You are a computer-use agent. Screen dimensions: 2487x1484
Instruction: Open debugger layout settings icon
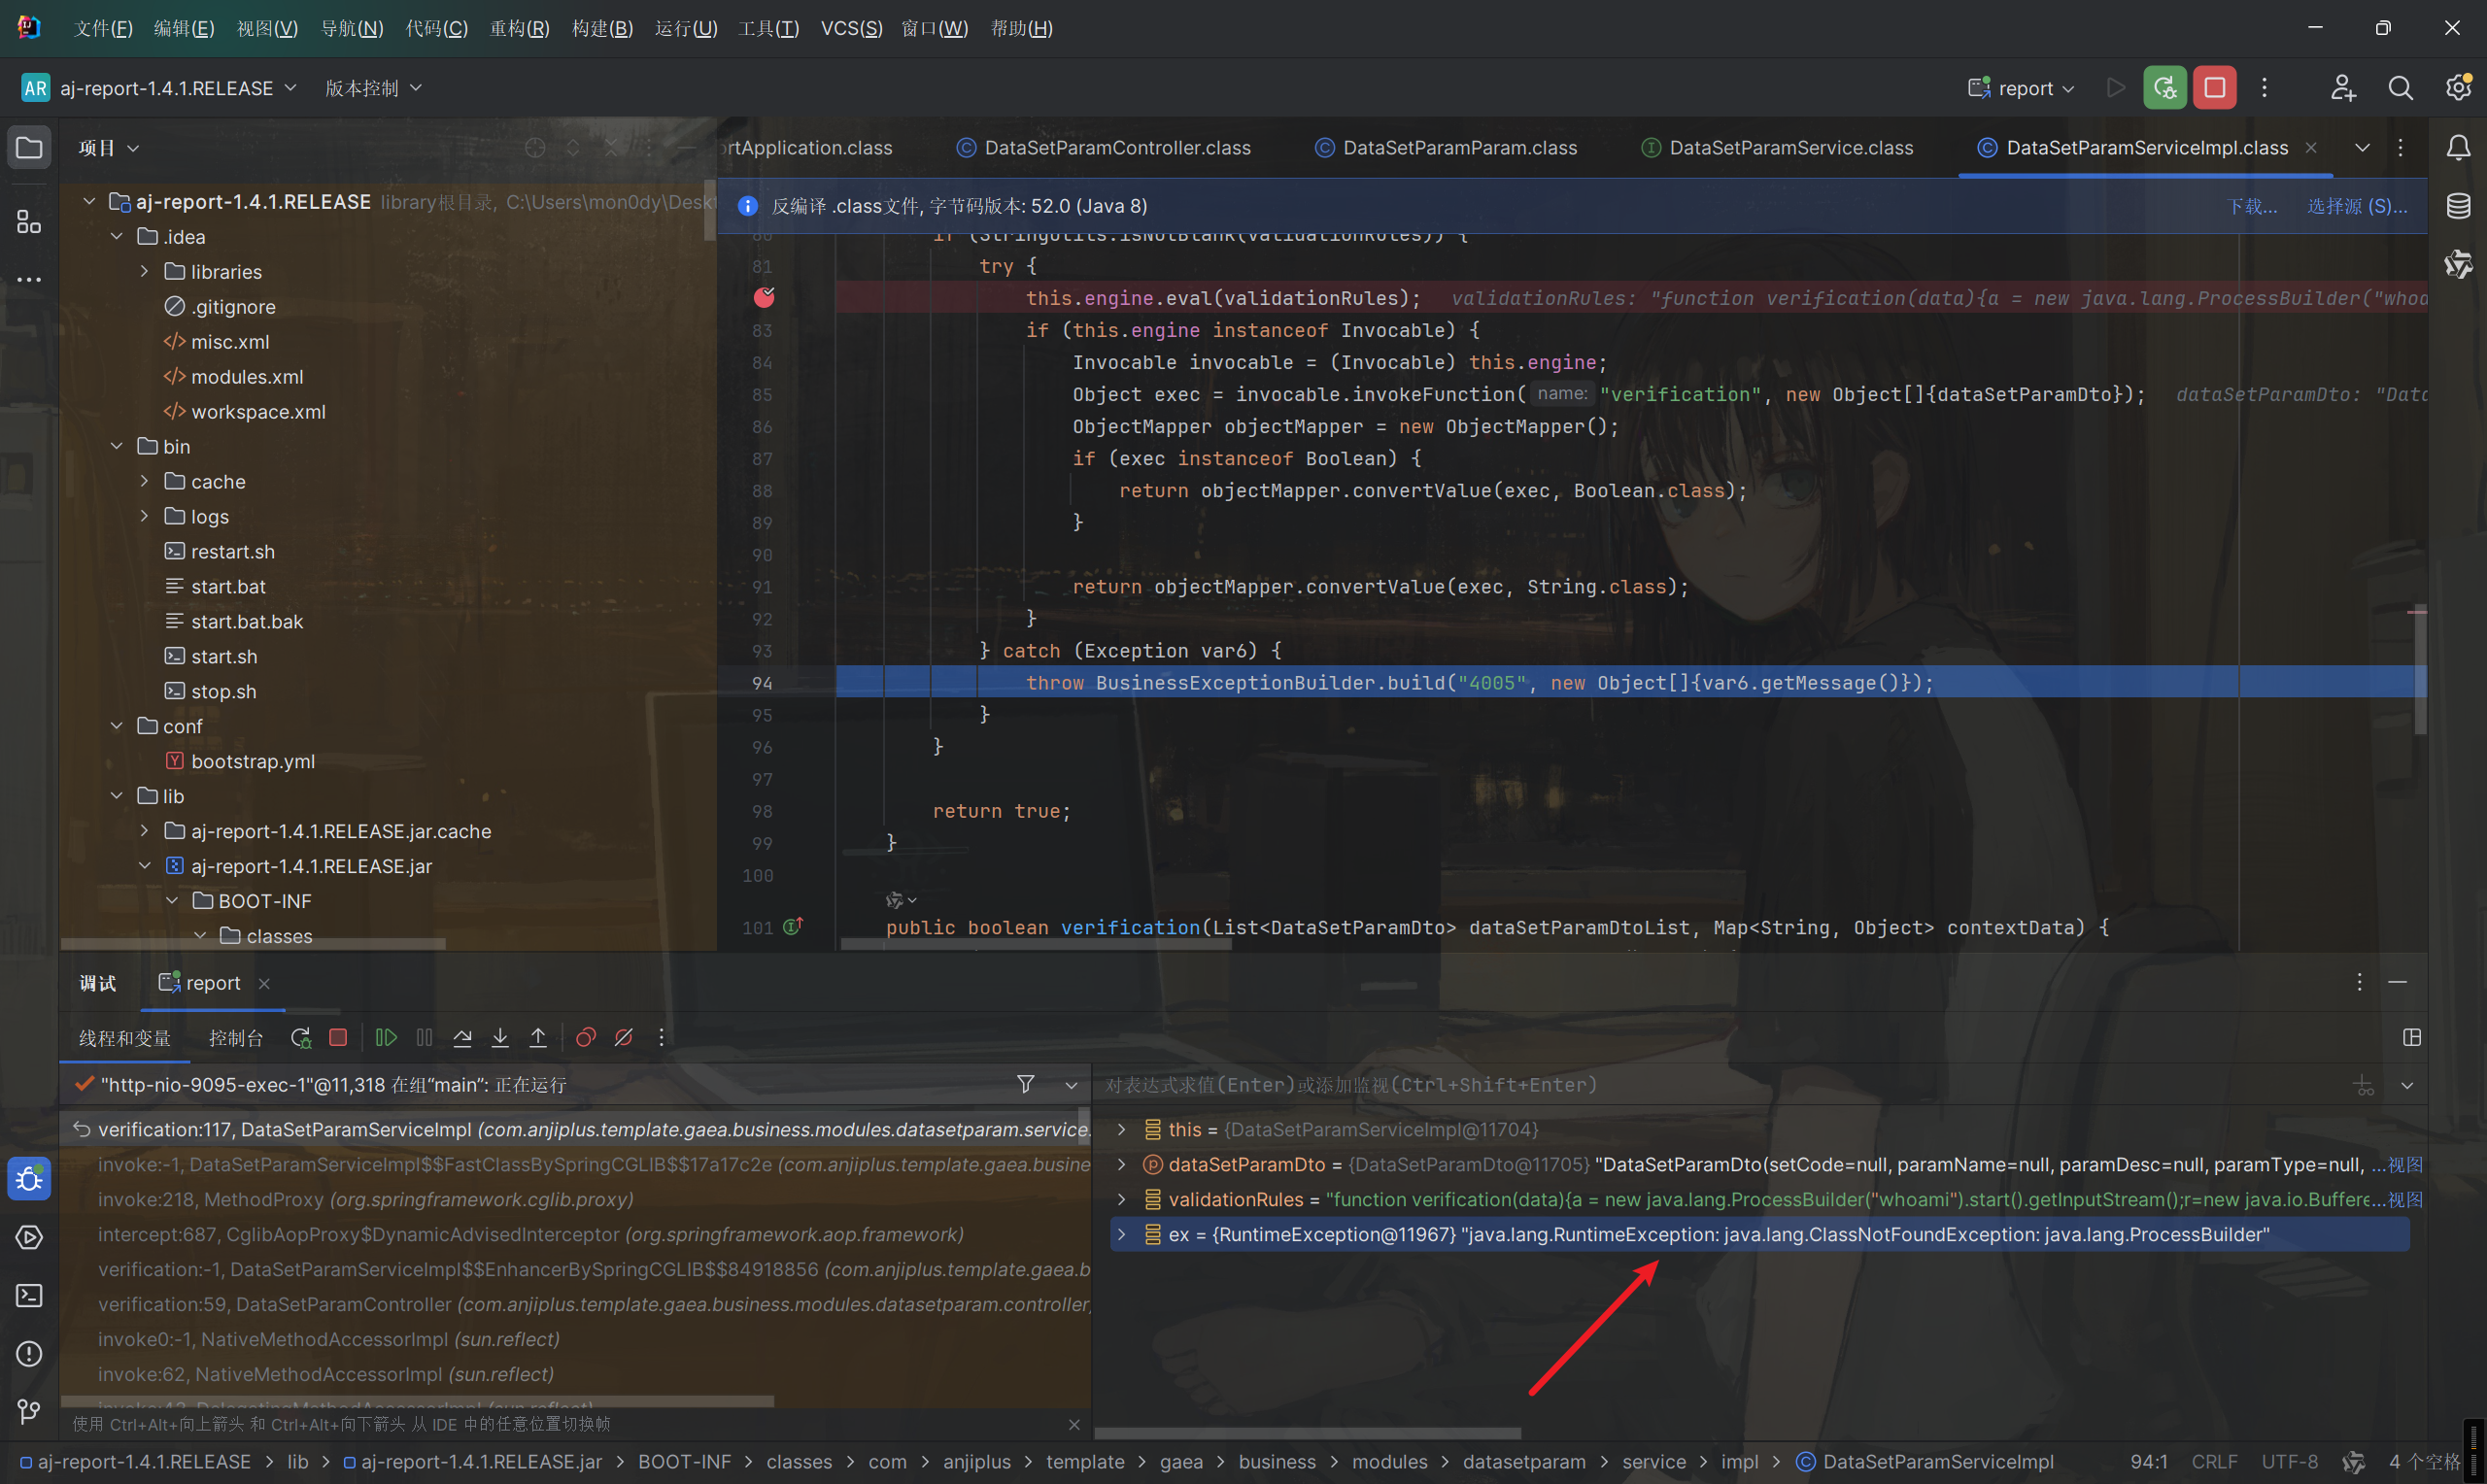(2412, 1037)
